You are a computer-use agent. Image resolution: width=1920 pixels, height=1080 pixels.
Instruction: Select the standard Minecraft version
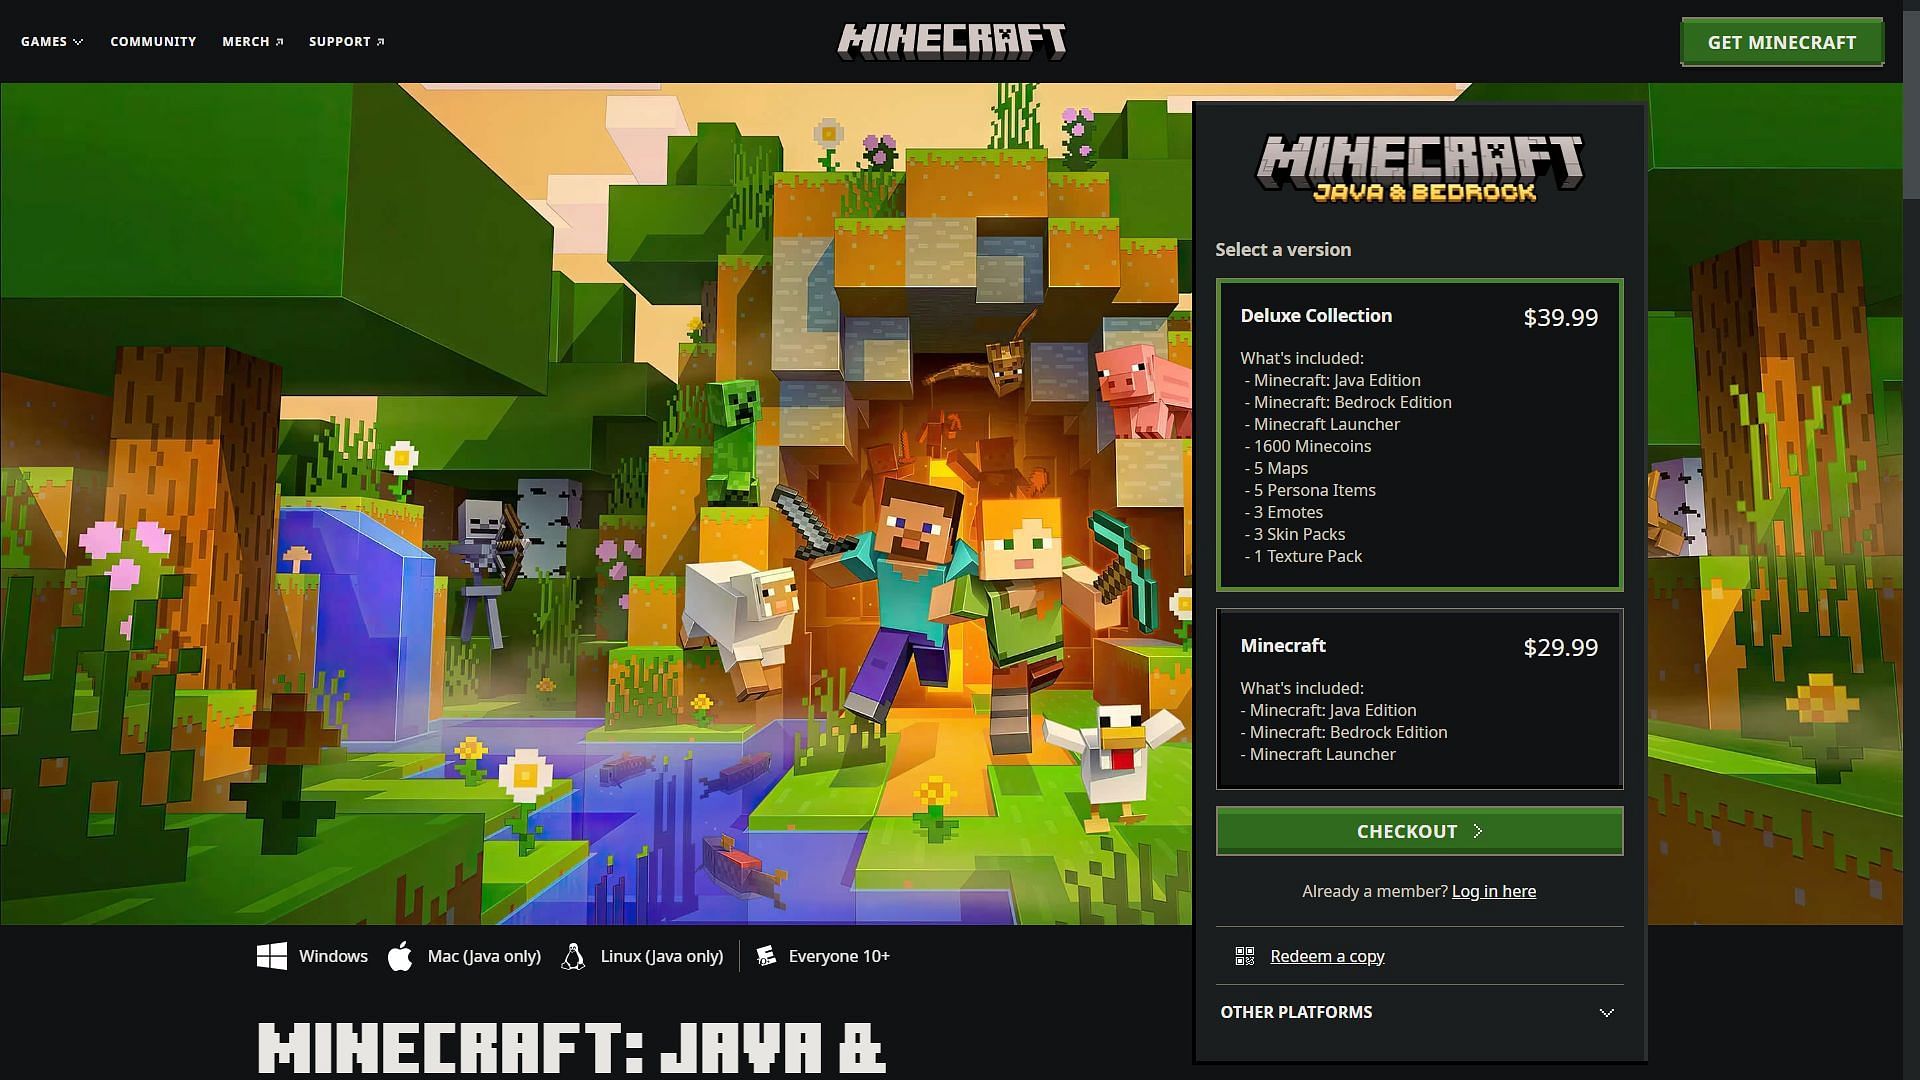tap(1418, 699)
